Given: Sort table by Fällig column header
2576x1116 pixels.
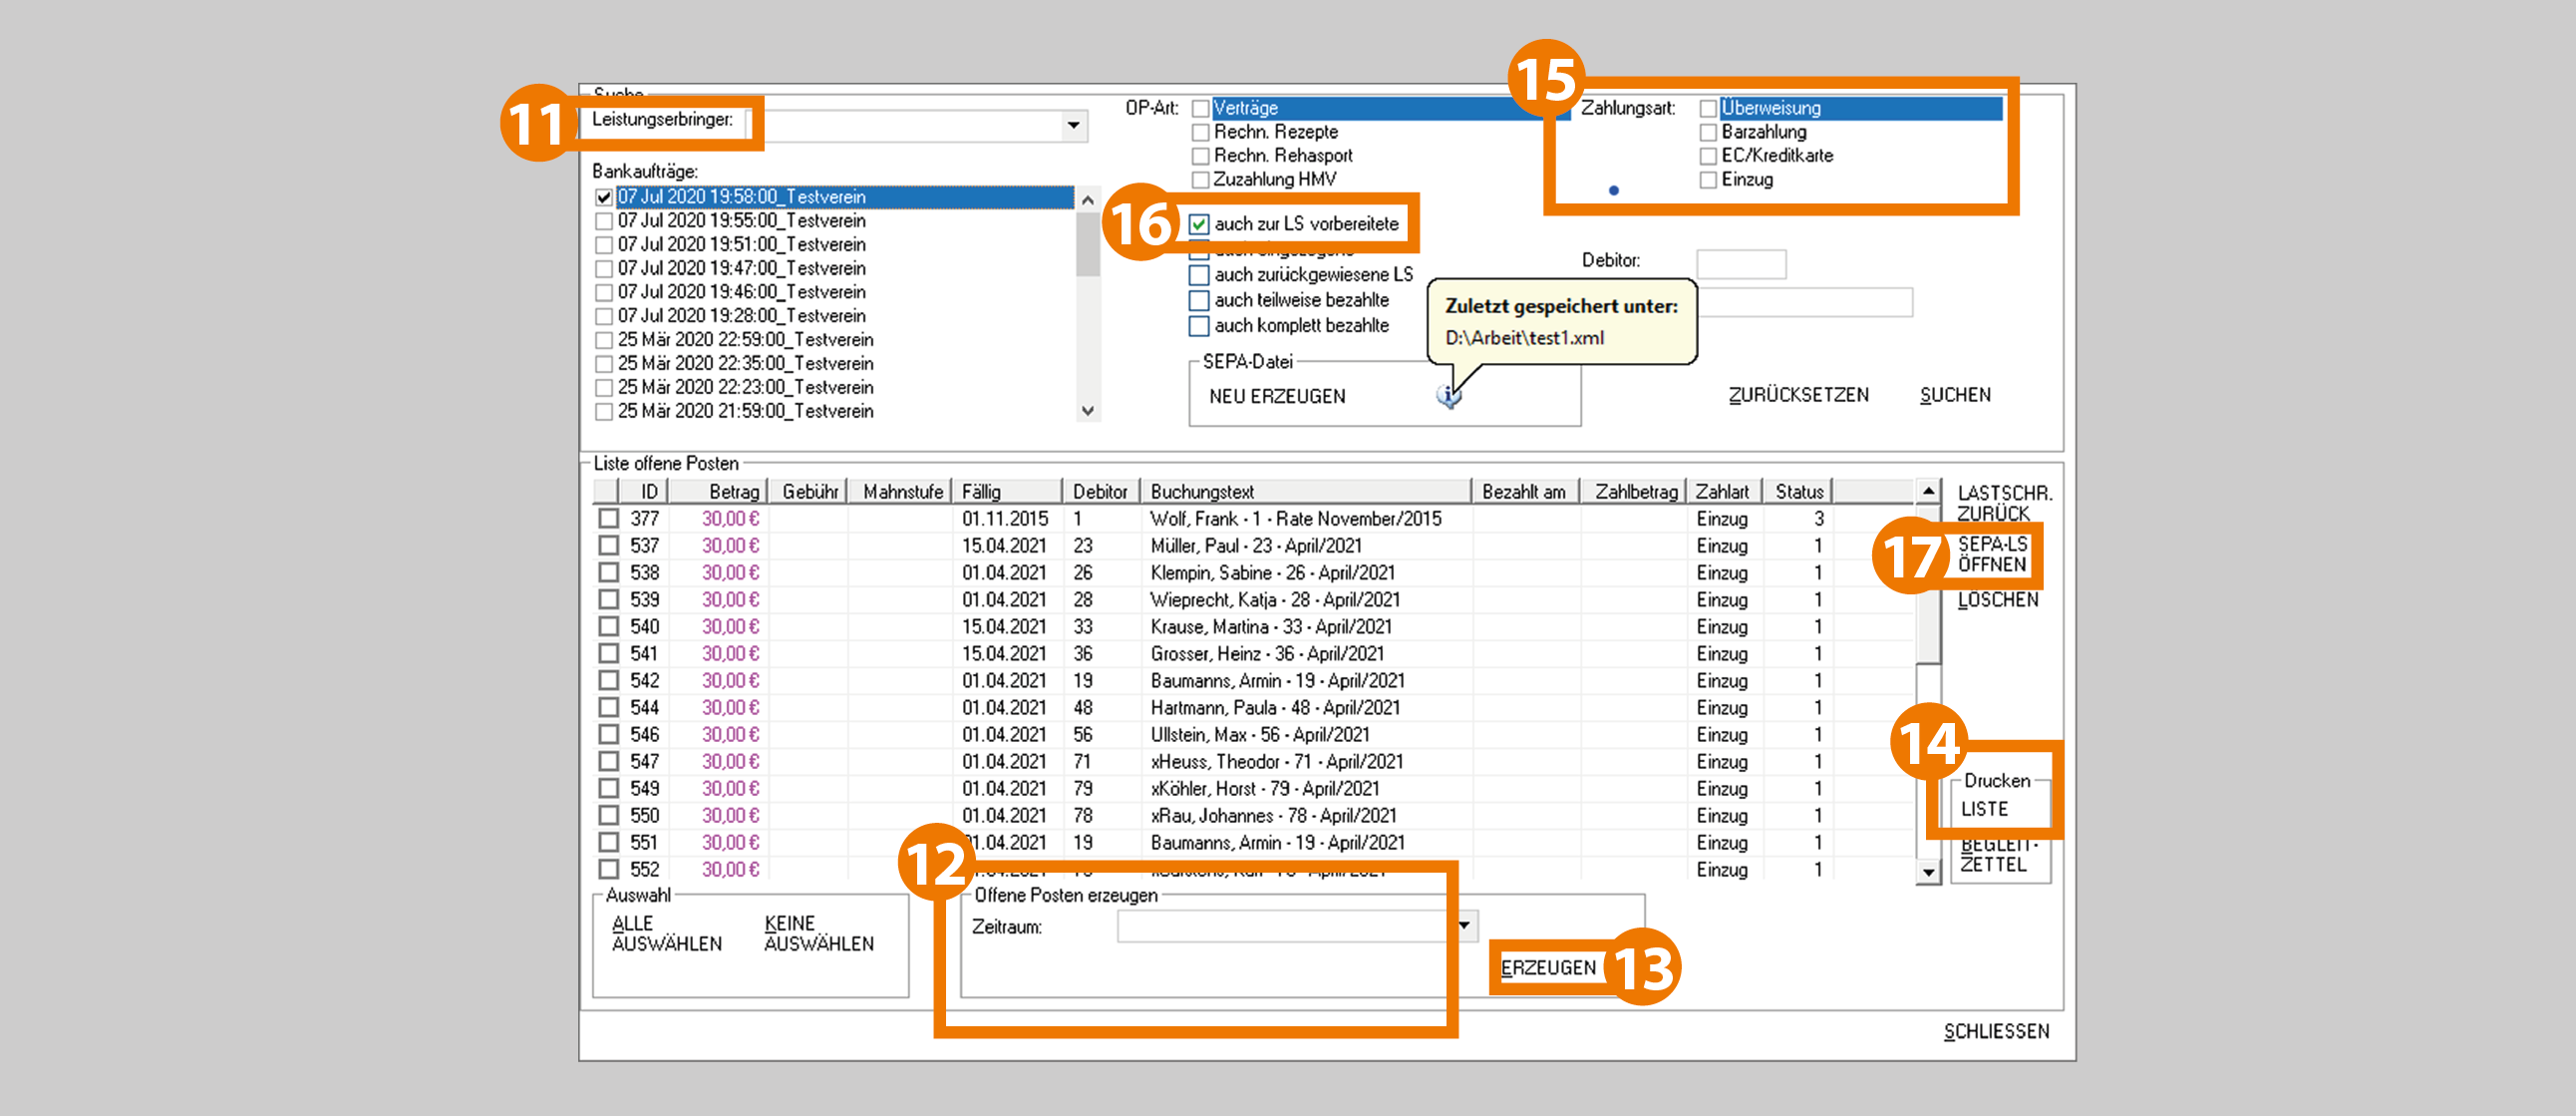Looking at the screenshot, I should [x=1006, y=491].
